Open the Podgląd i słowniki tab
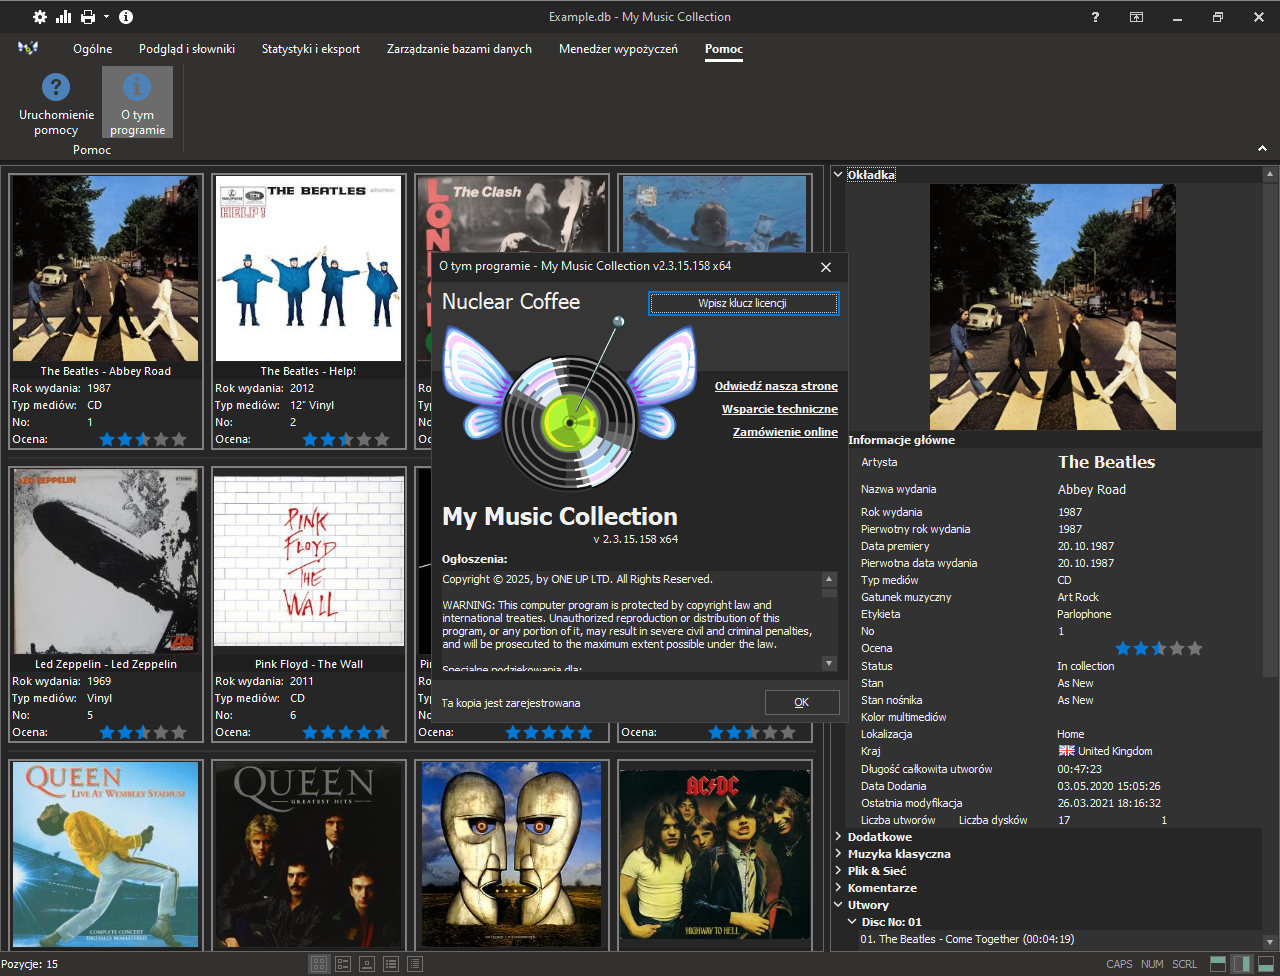 [187, 48]
